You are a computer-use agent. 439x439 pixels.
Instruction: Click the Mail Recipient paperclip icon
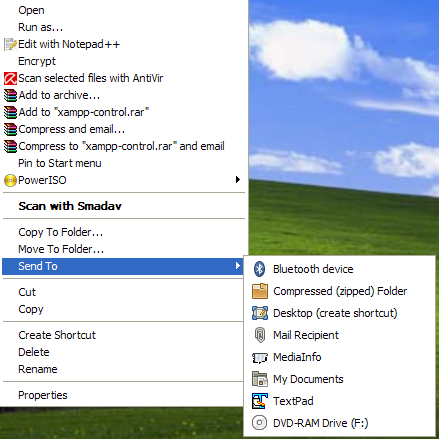[x=260, y=335]
